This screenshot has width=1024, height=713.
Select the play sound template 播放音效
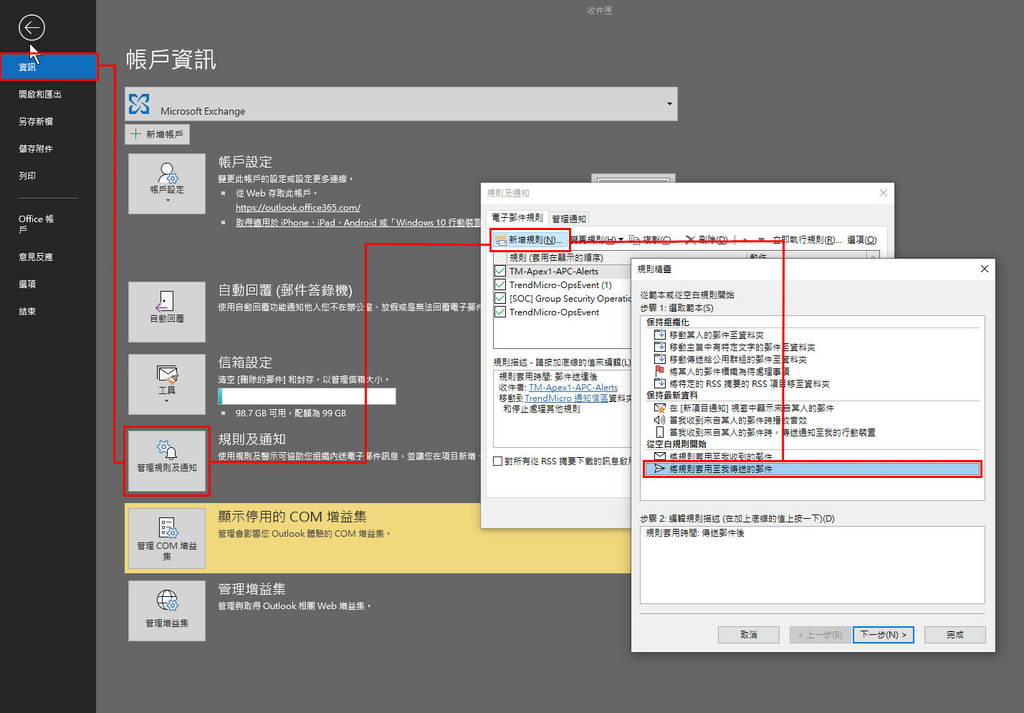click(730, 420)
